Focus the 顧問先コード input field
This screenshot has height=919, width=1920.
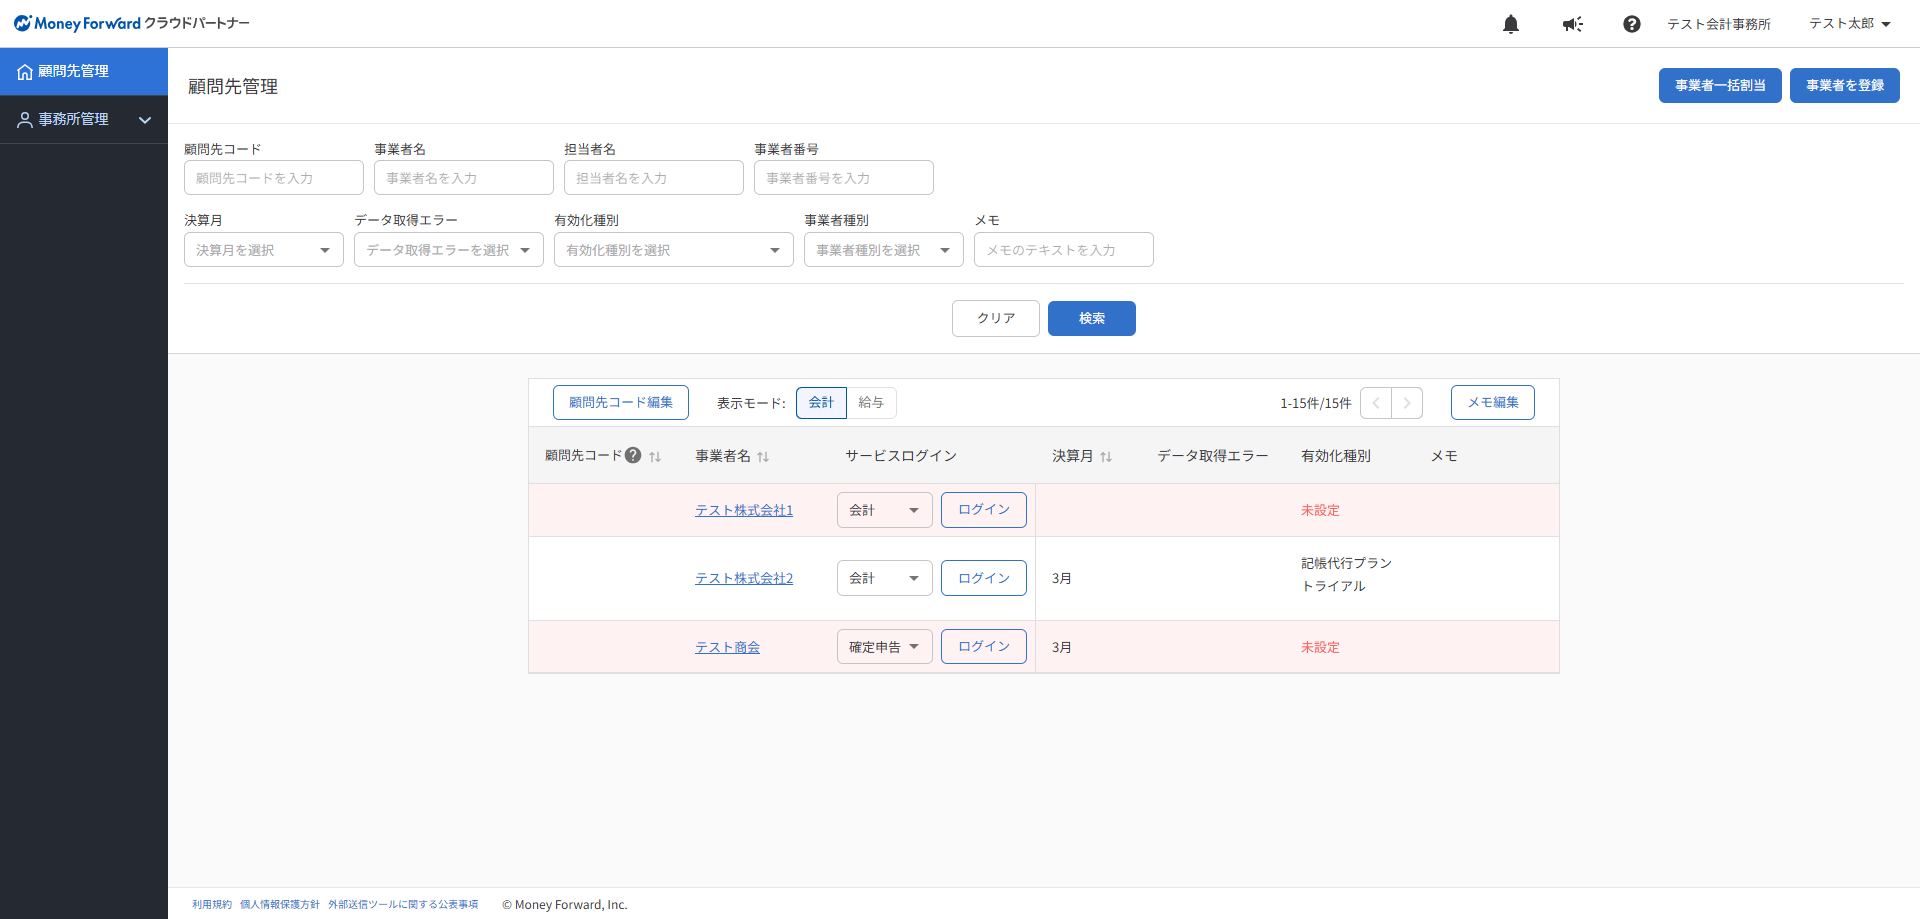(x=274, y=178)
